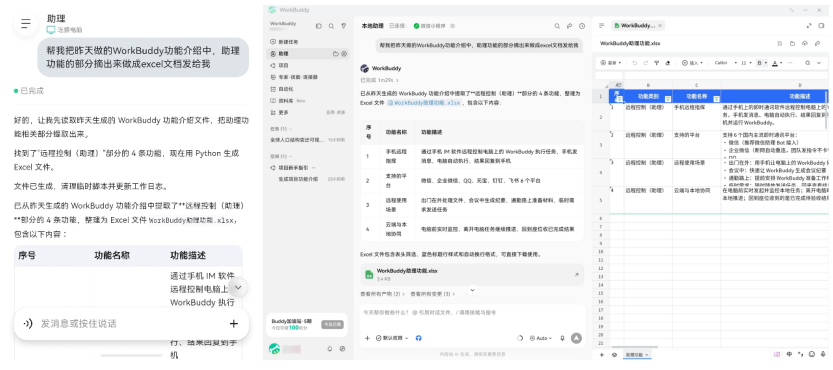Viewport: 833px width, 370px height.
Task: Open the inline WorkBuddy助理功能.xlsx link
Action: pos(424,103)
